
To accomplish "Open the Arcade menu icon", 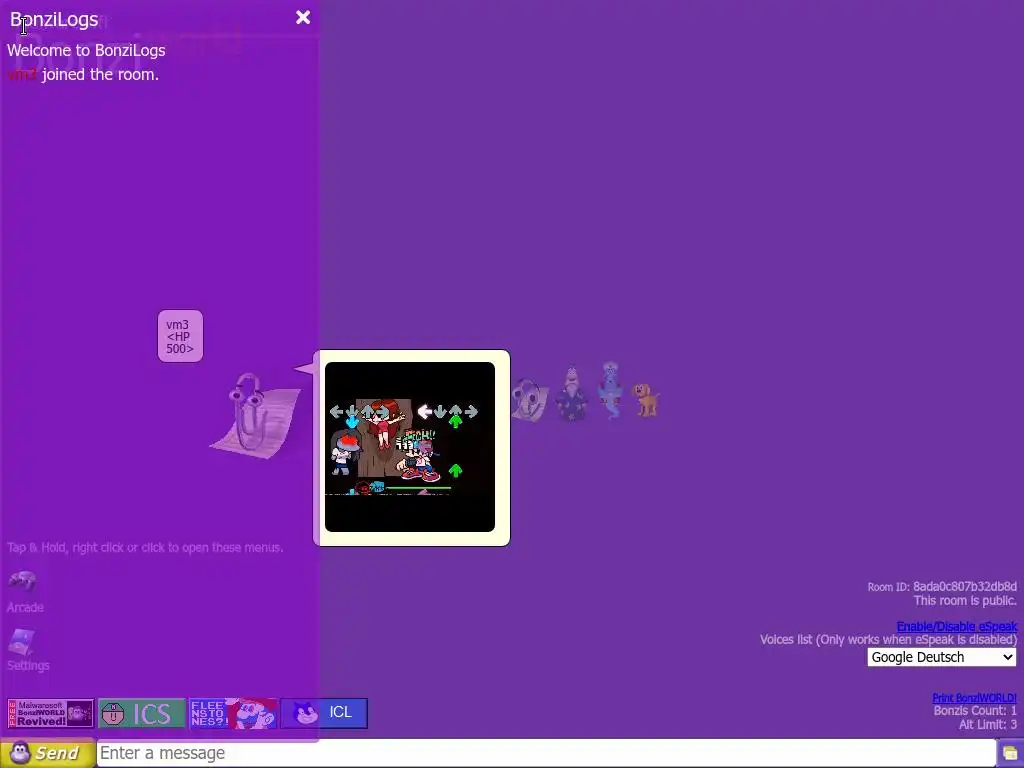I will (23, 581).
